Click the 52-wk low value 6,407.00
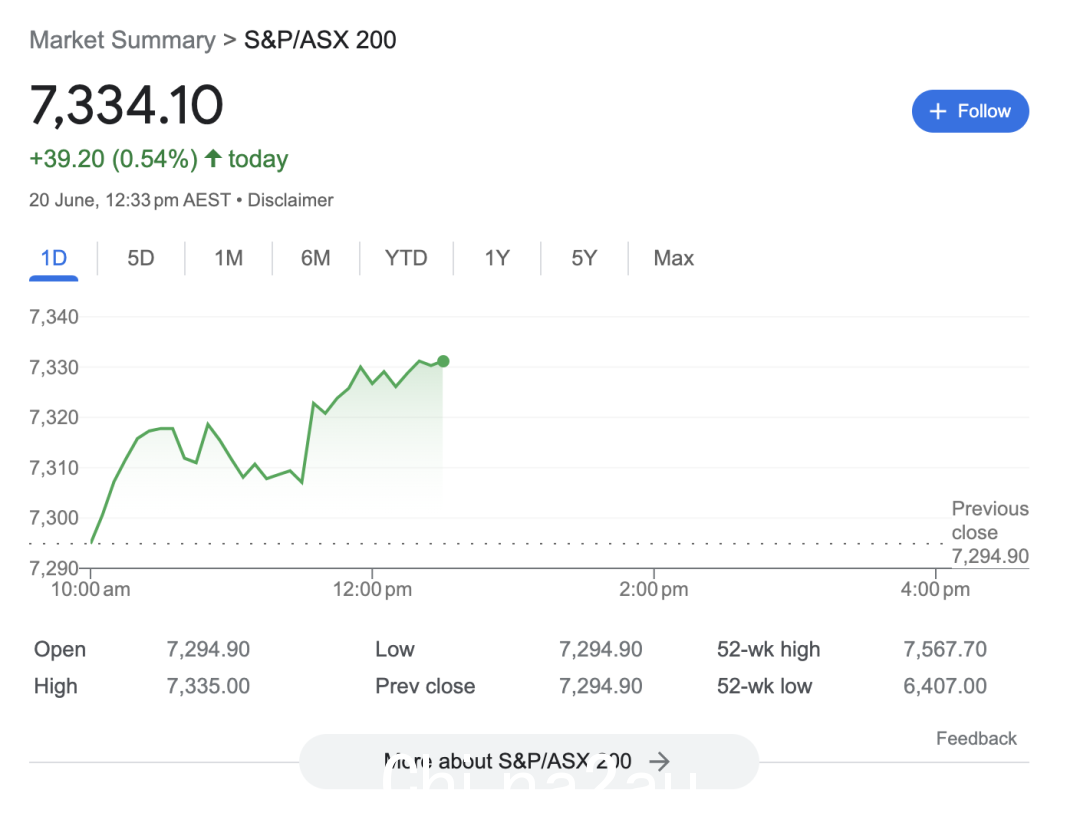Viewport: 1080px width, 813px height. click(x=945, y=686)
